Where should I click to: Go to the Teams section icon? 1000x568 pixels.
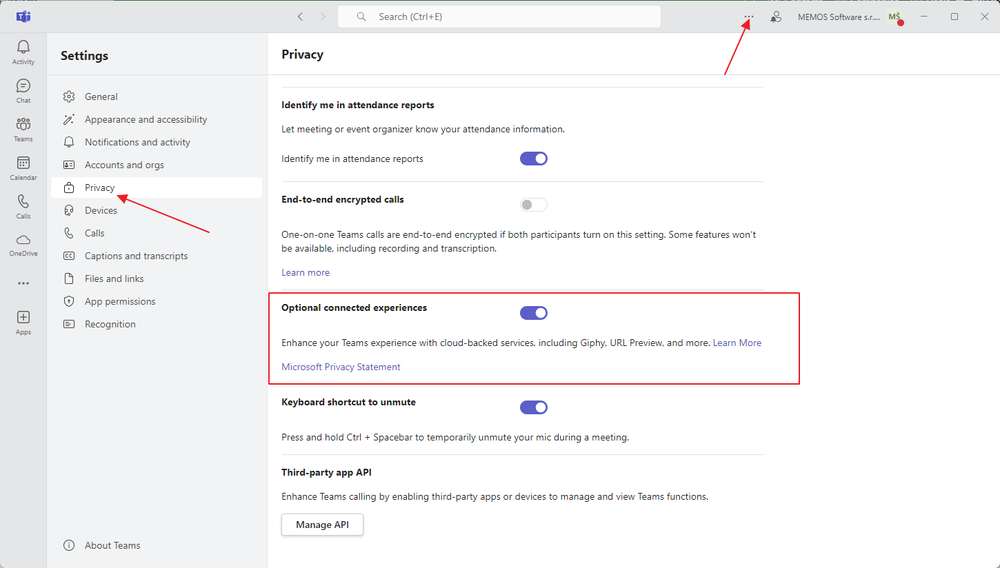pos(23,129)
